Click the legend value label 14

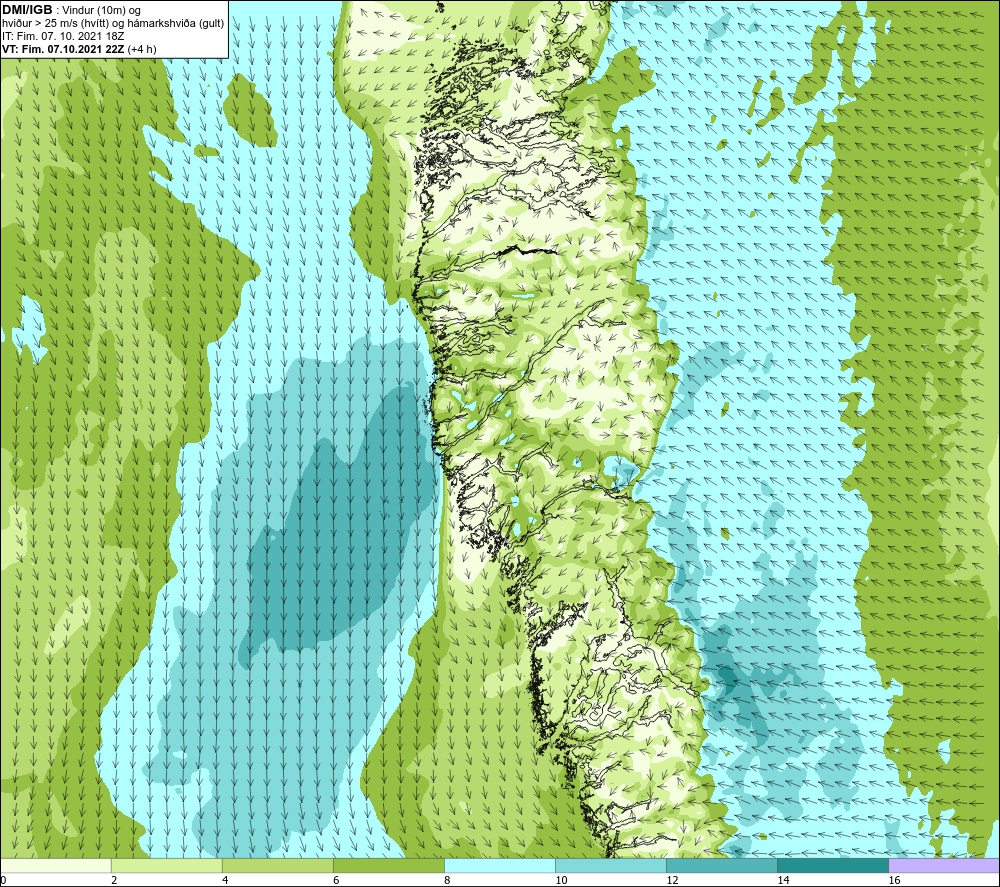783,881
